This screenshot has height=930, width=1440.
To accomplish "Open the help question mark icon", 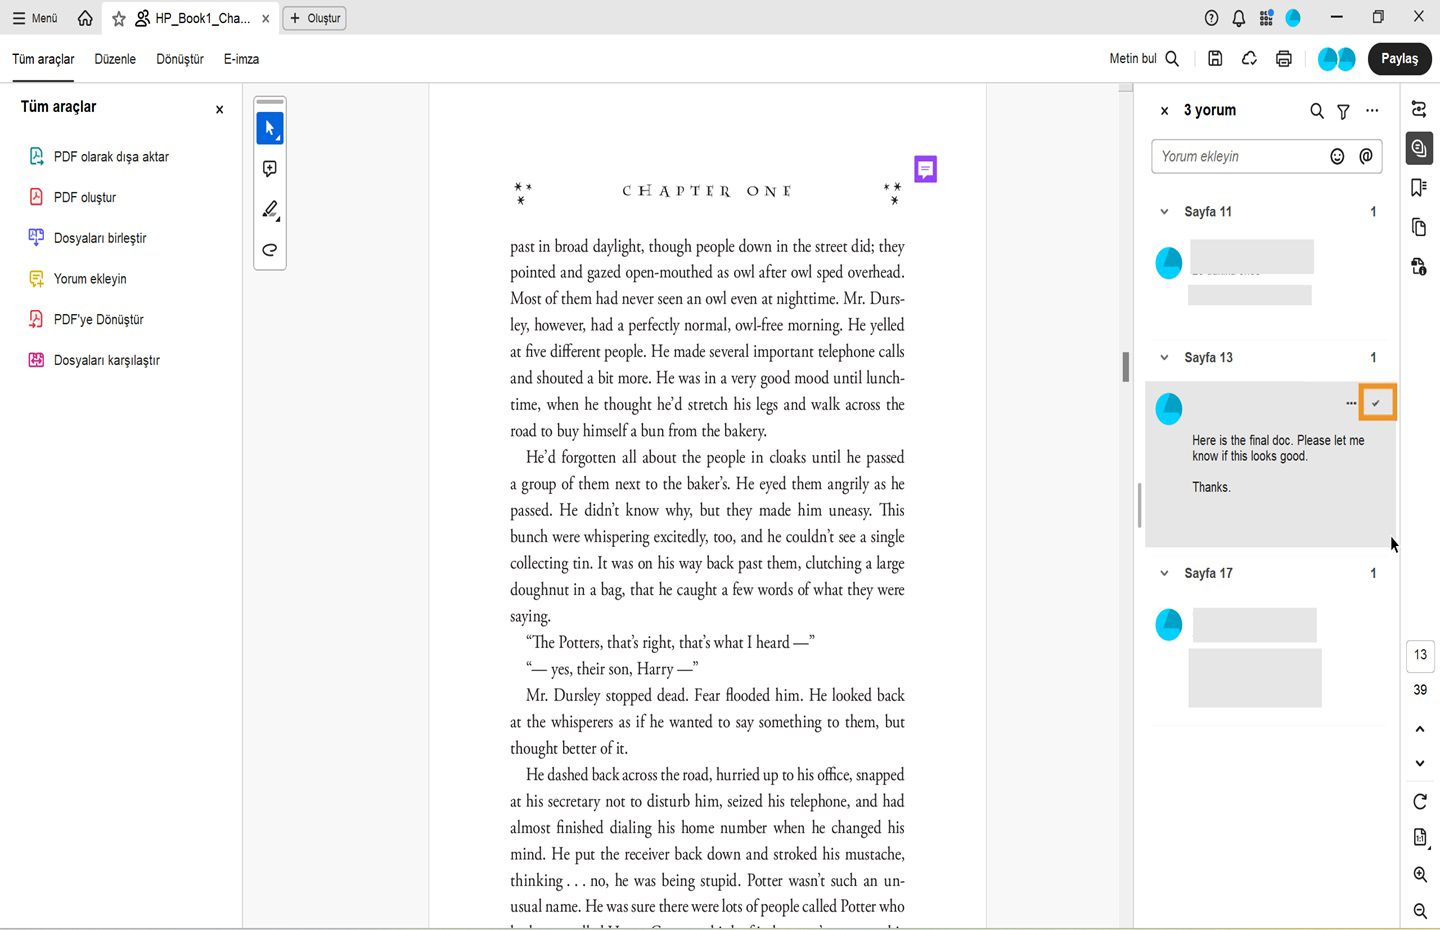I will click(1212, 18).
